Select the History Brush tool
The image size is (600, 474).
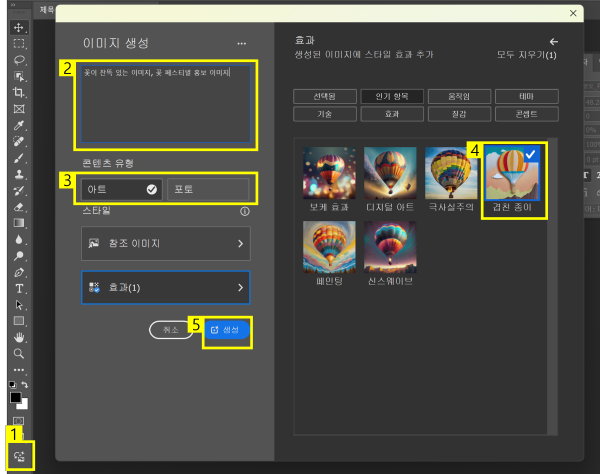18,191
